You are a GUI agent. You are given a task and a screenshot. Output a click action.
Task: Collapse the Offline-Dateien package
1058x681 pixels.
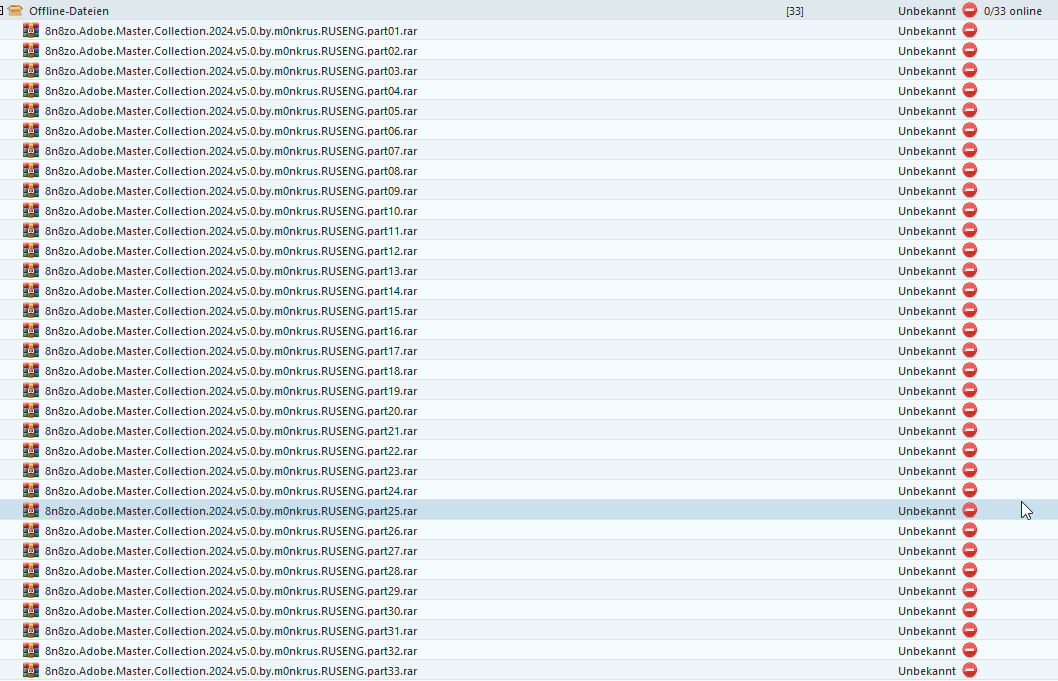point(1,11)
